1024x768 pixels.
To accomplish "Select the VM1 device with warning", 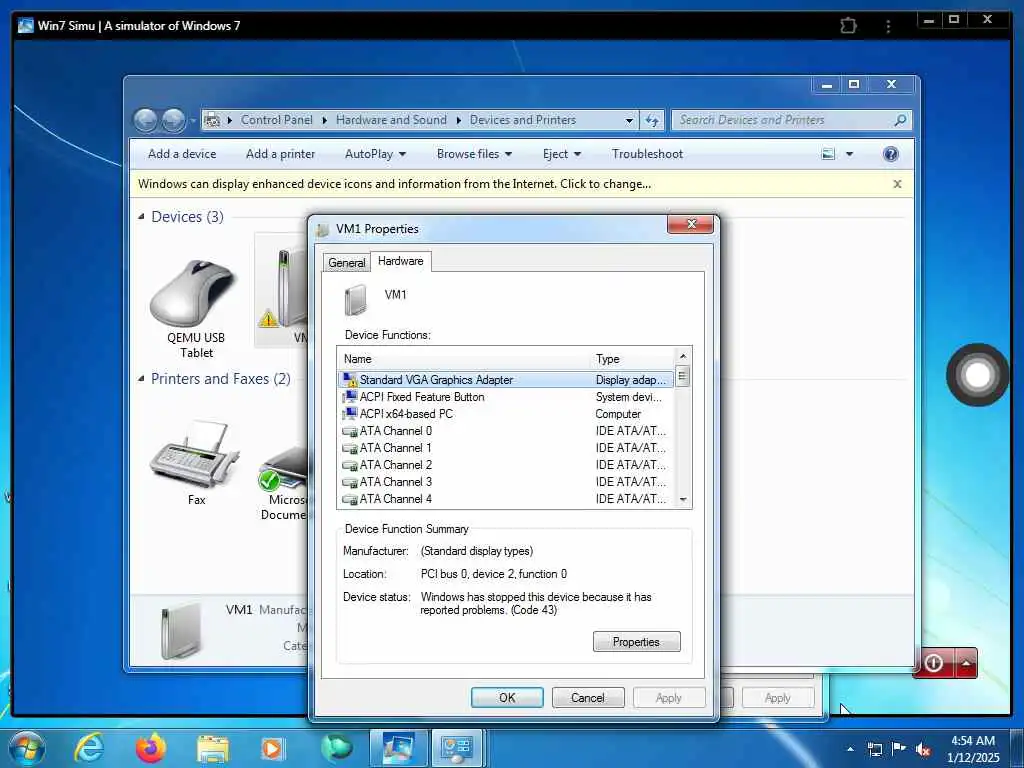I will tap(281, 290).
